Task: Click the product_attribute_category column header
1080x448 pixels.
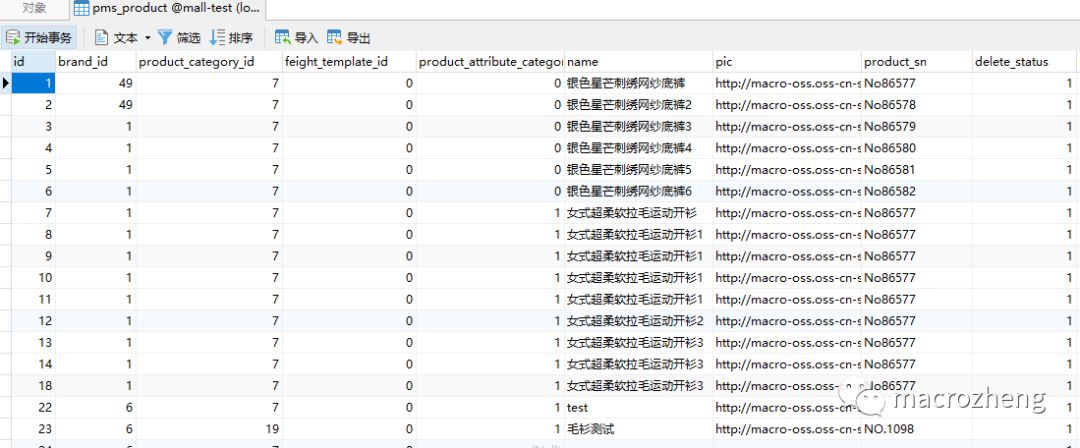Action: click(x=490, y=61)
